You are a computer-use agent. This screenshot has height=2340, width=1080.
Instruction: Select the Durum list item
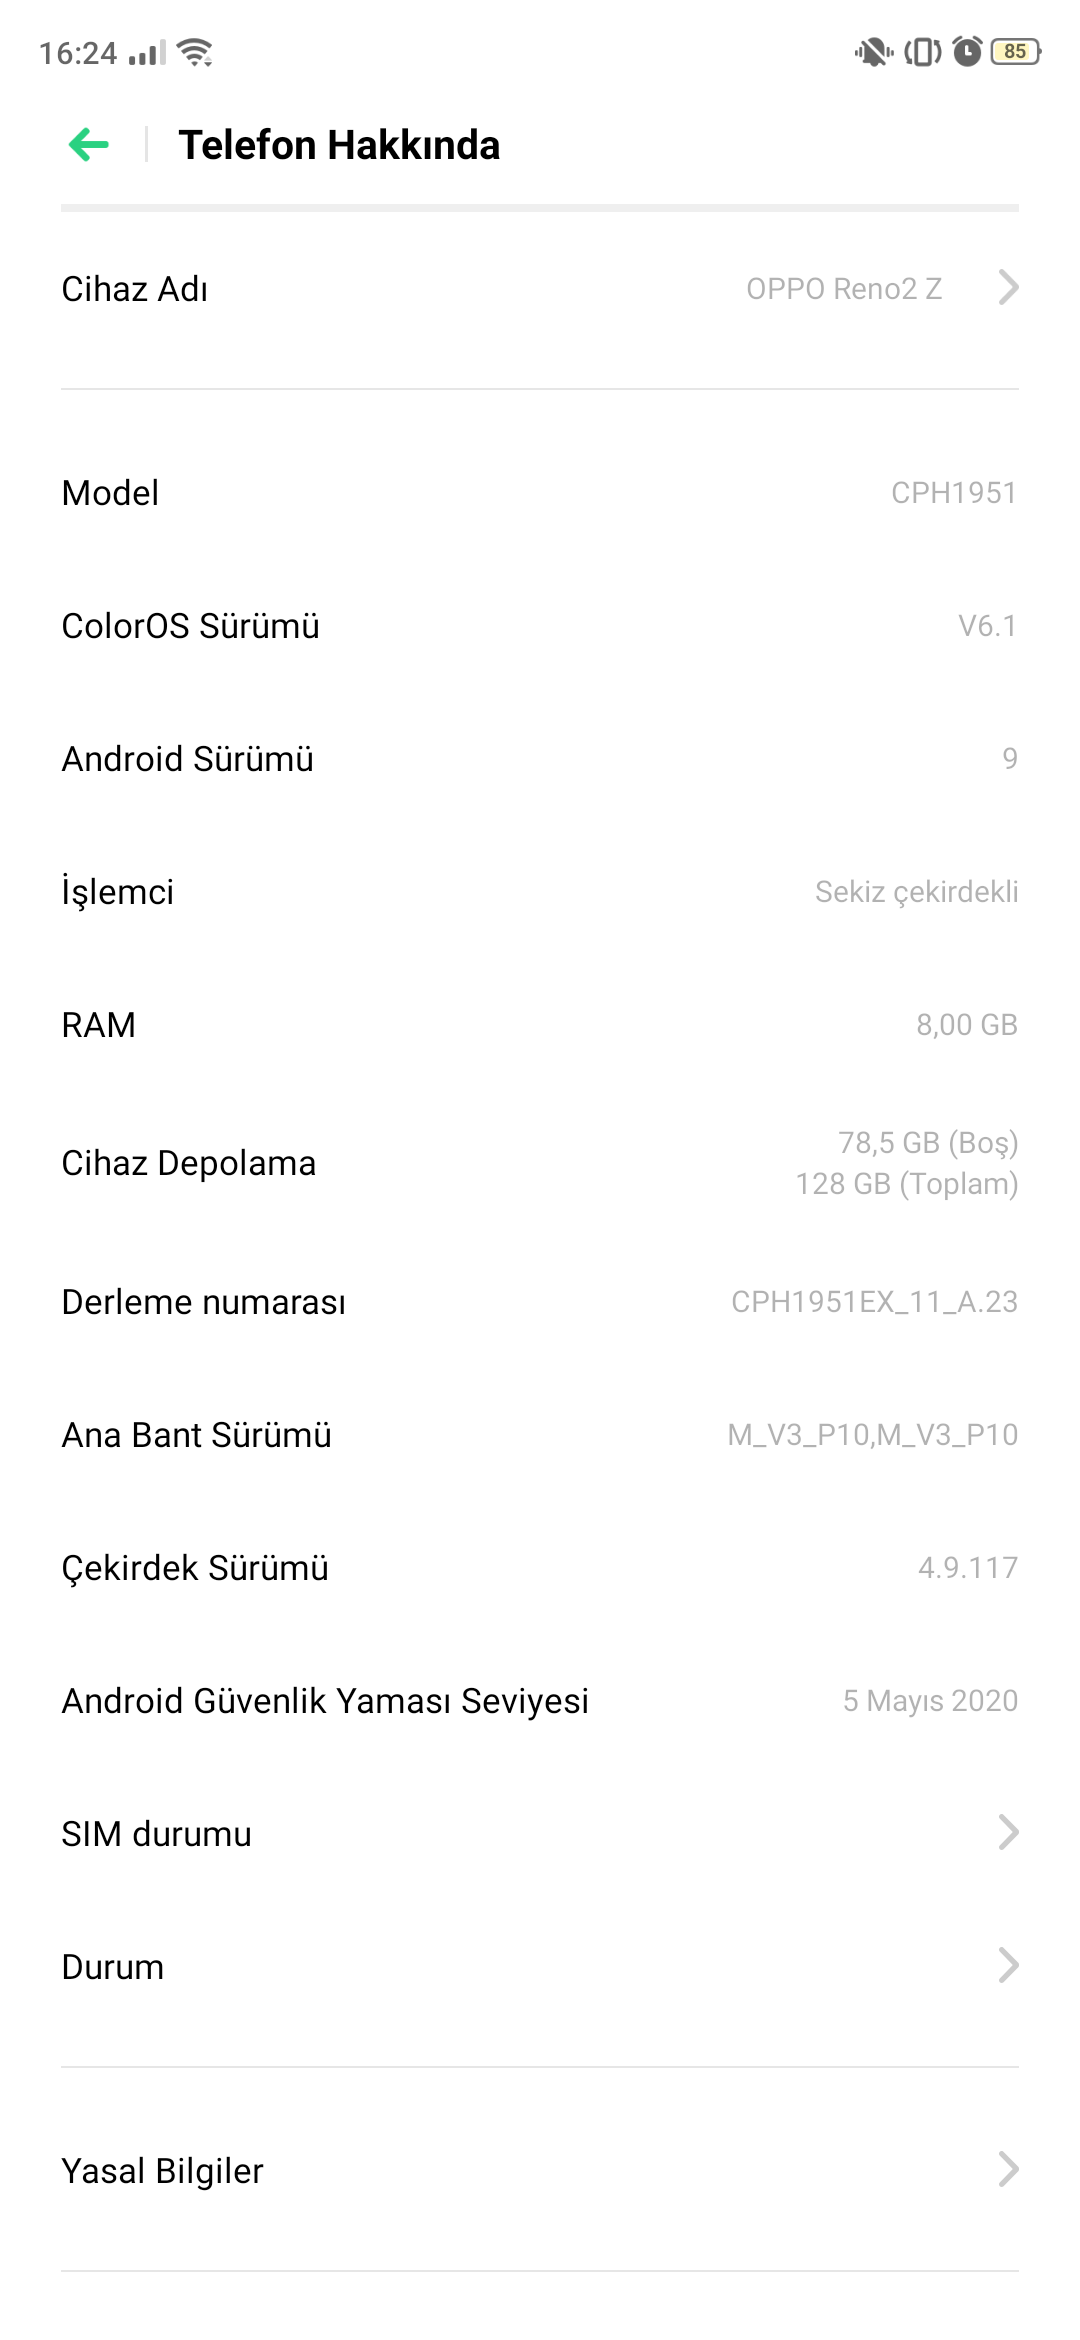coord(540,1966)
